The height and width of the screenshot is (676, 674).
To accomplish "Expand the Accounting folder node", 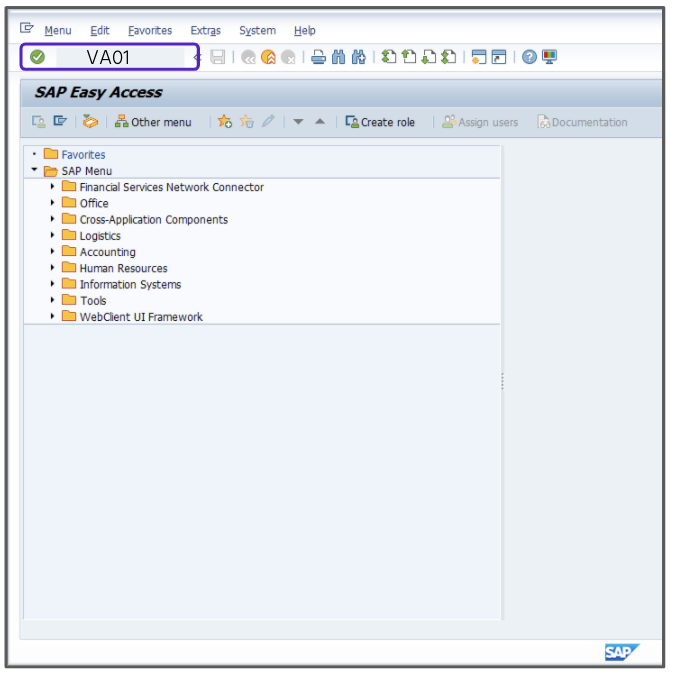I will (52, 252).
